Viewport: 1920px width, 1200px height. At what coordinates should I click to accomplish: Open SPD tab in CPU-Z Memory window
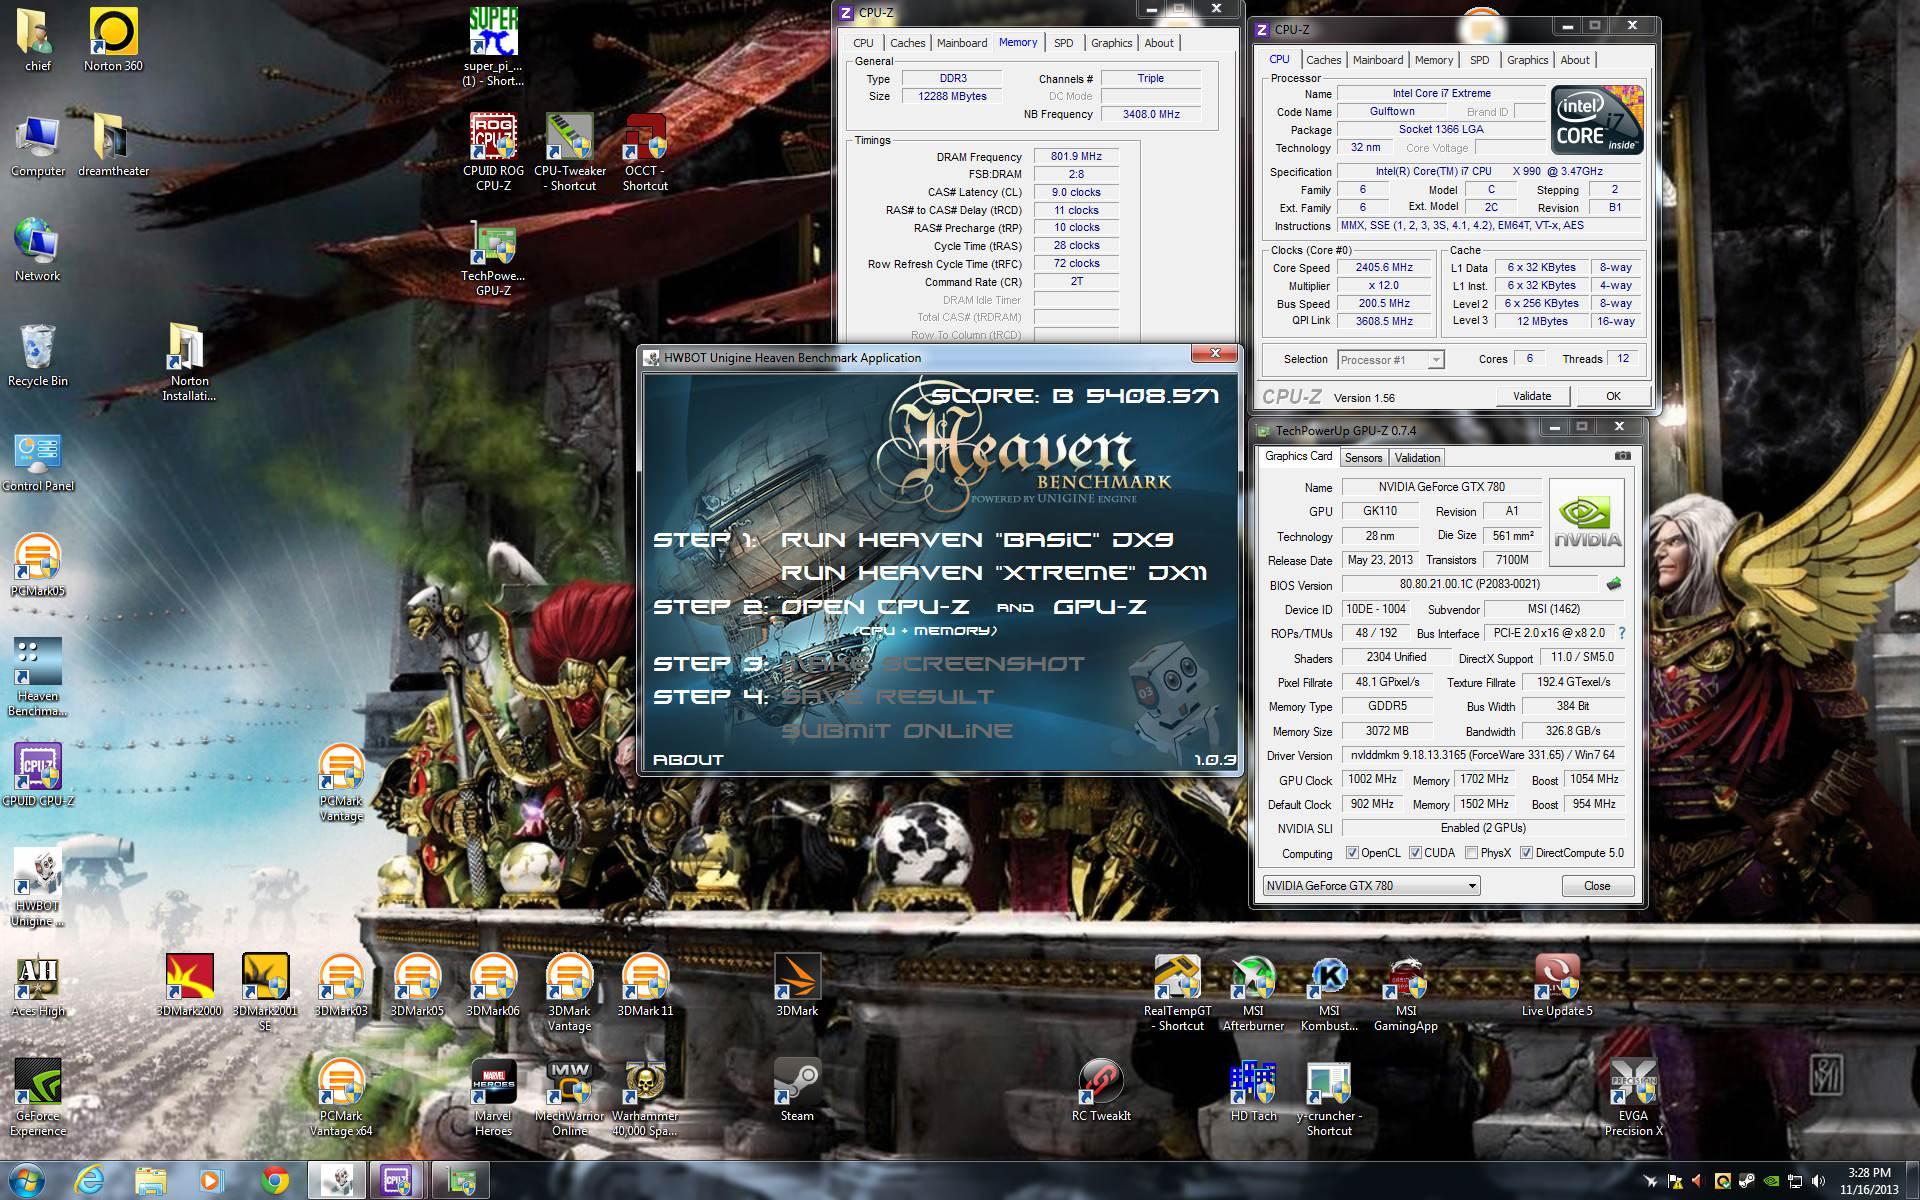coord(1063,43)
